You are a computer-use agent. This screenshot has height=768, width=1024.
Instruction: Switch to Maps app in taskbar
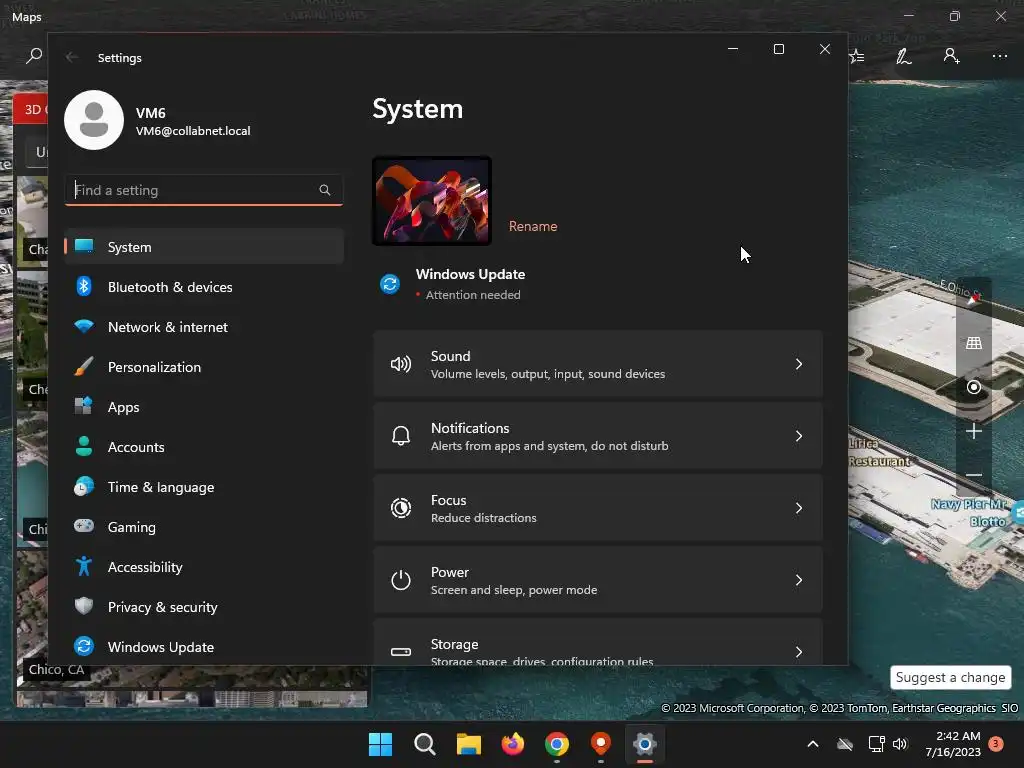pos(600,744)
